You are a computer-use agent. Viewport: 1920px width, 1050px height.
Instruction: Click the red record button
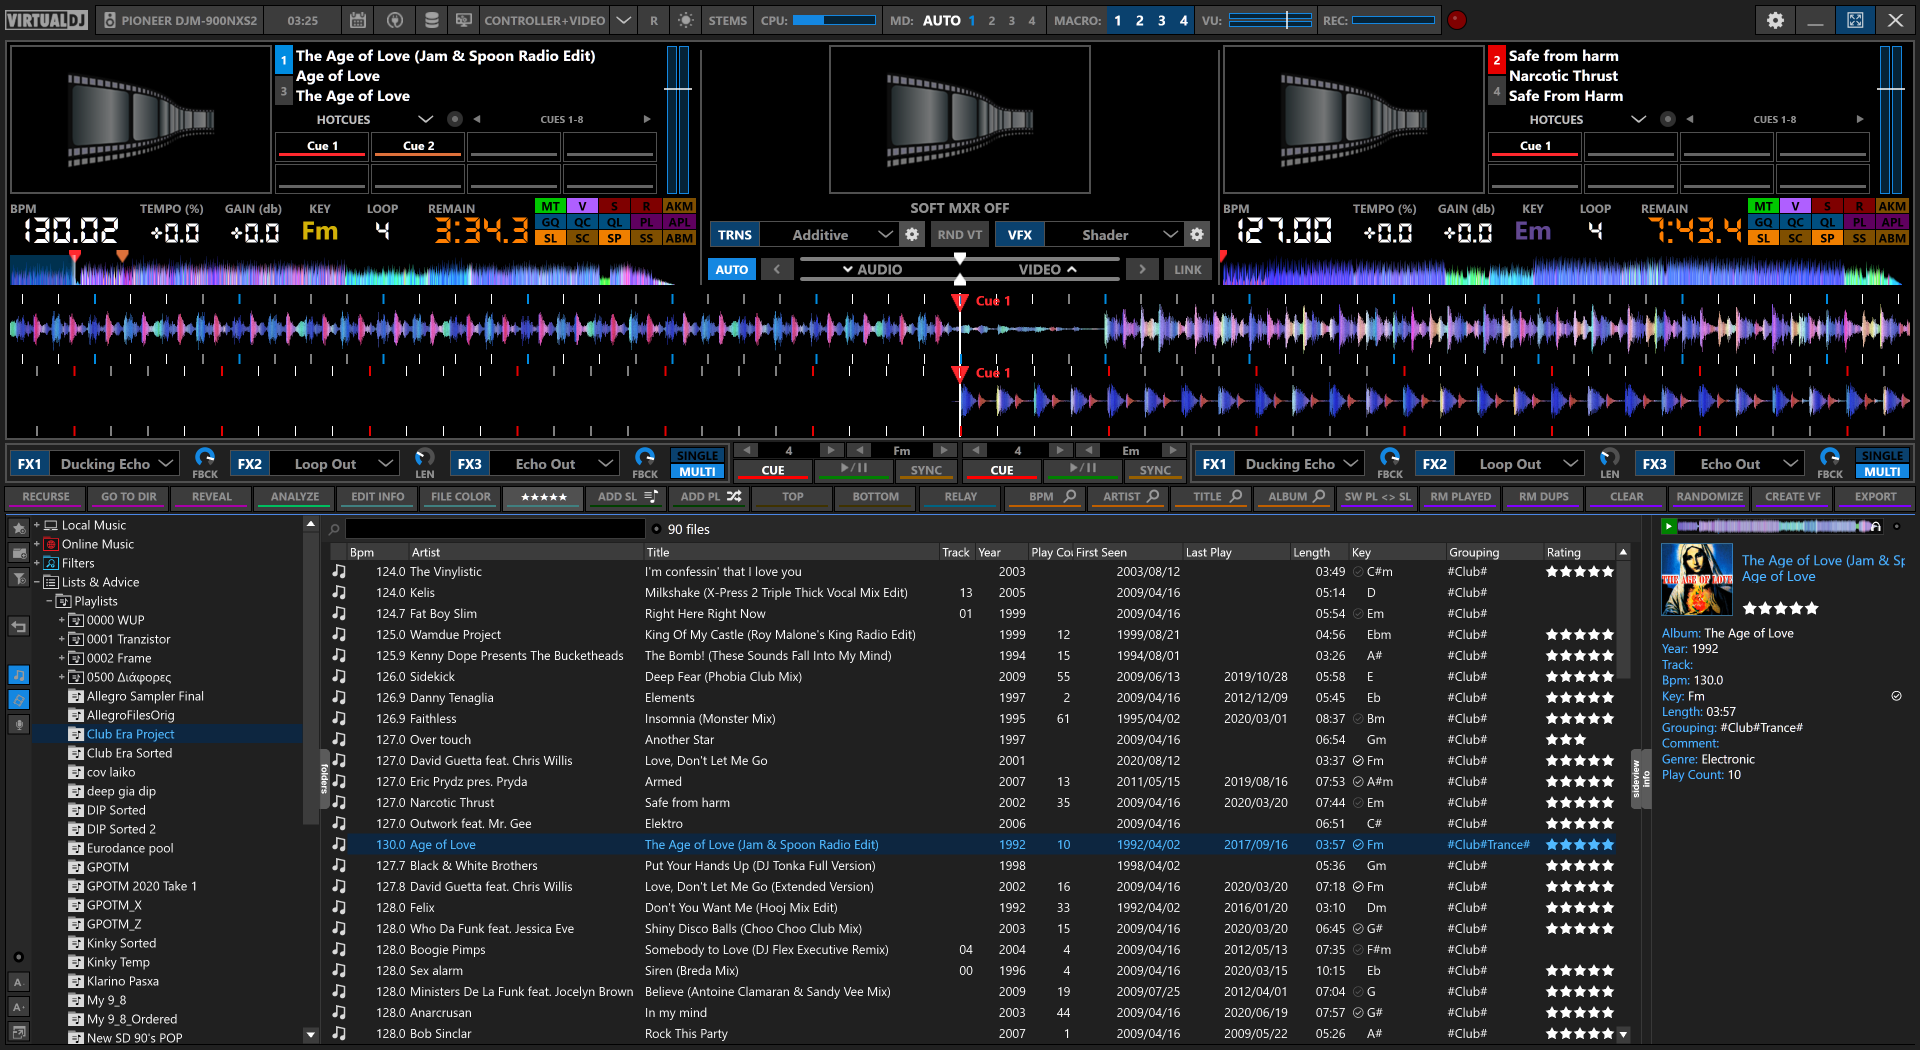point(1457,20)
